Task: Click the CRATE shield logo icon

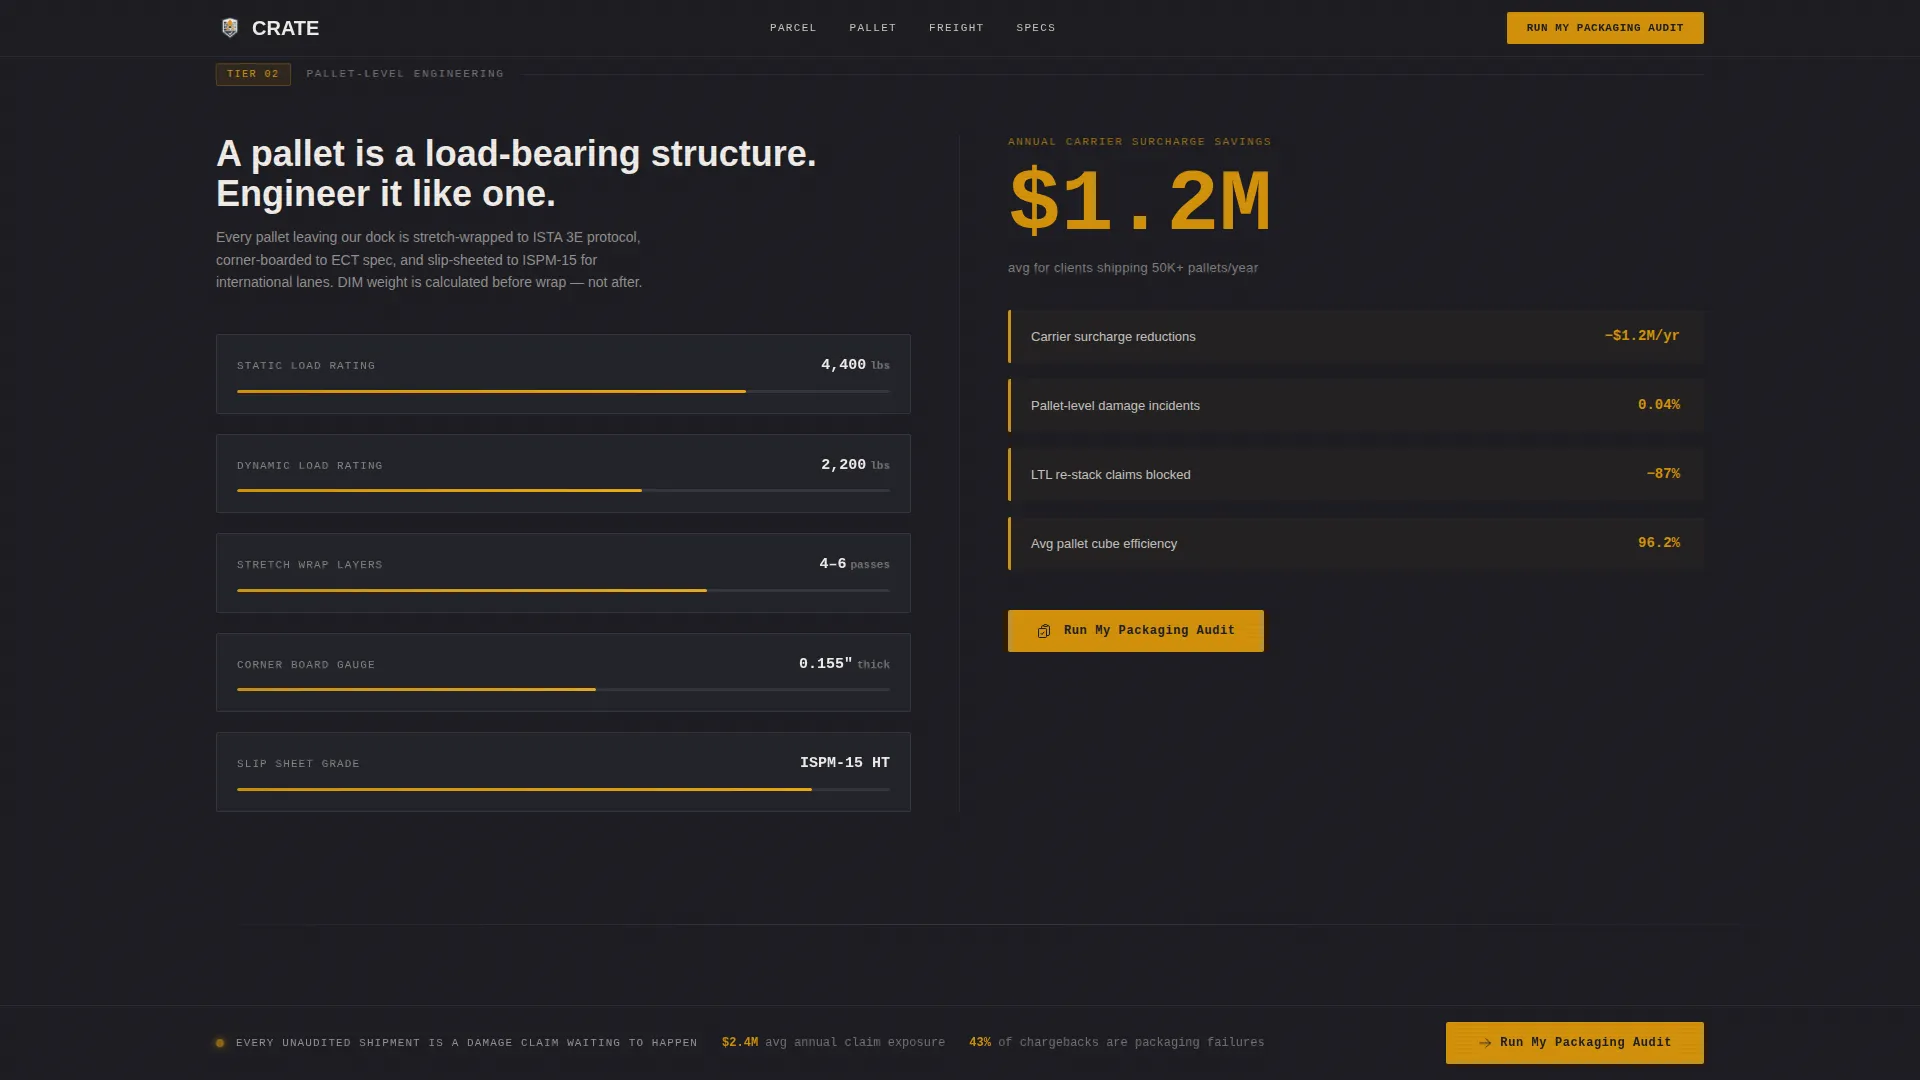Action: 230,28
